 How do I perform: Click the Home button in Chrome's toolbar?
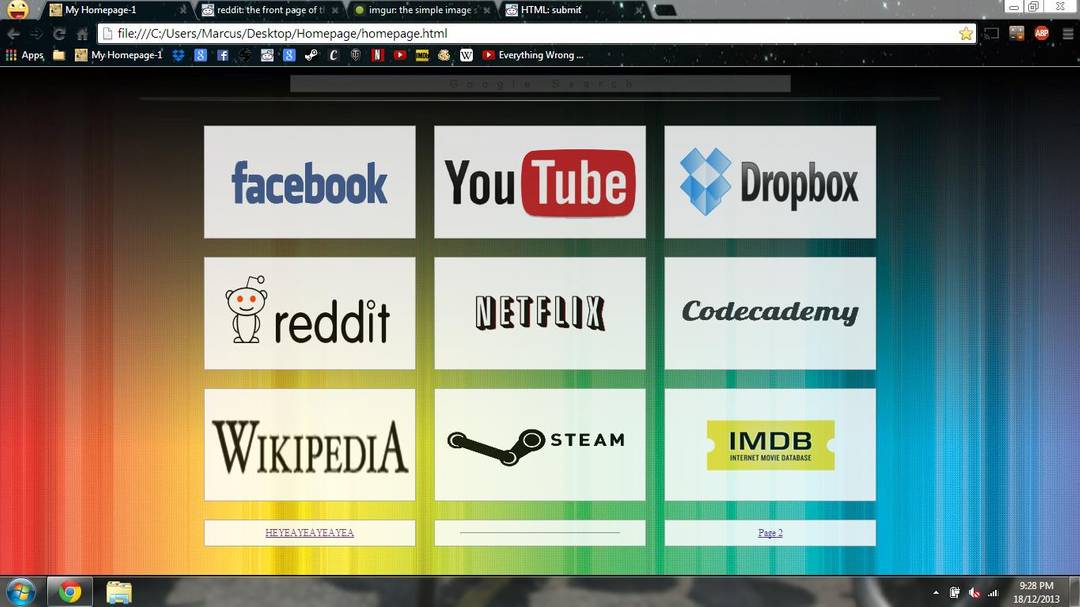tap(82, 34)
